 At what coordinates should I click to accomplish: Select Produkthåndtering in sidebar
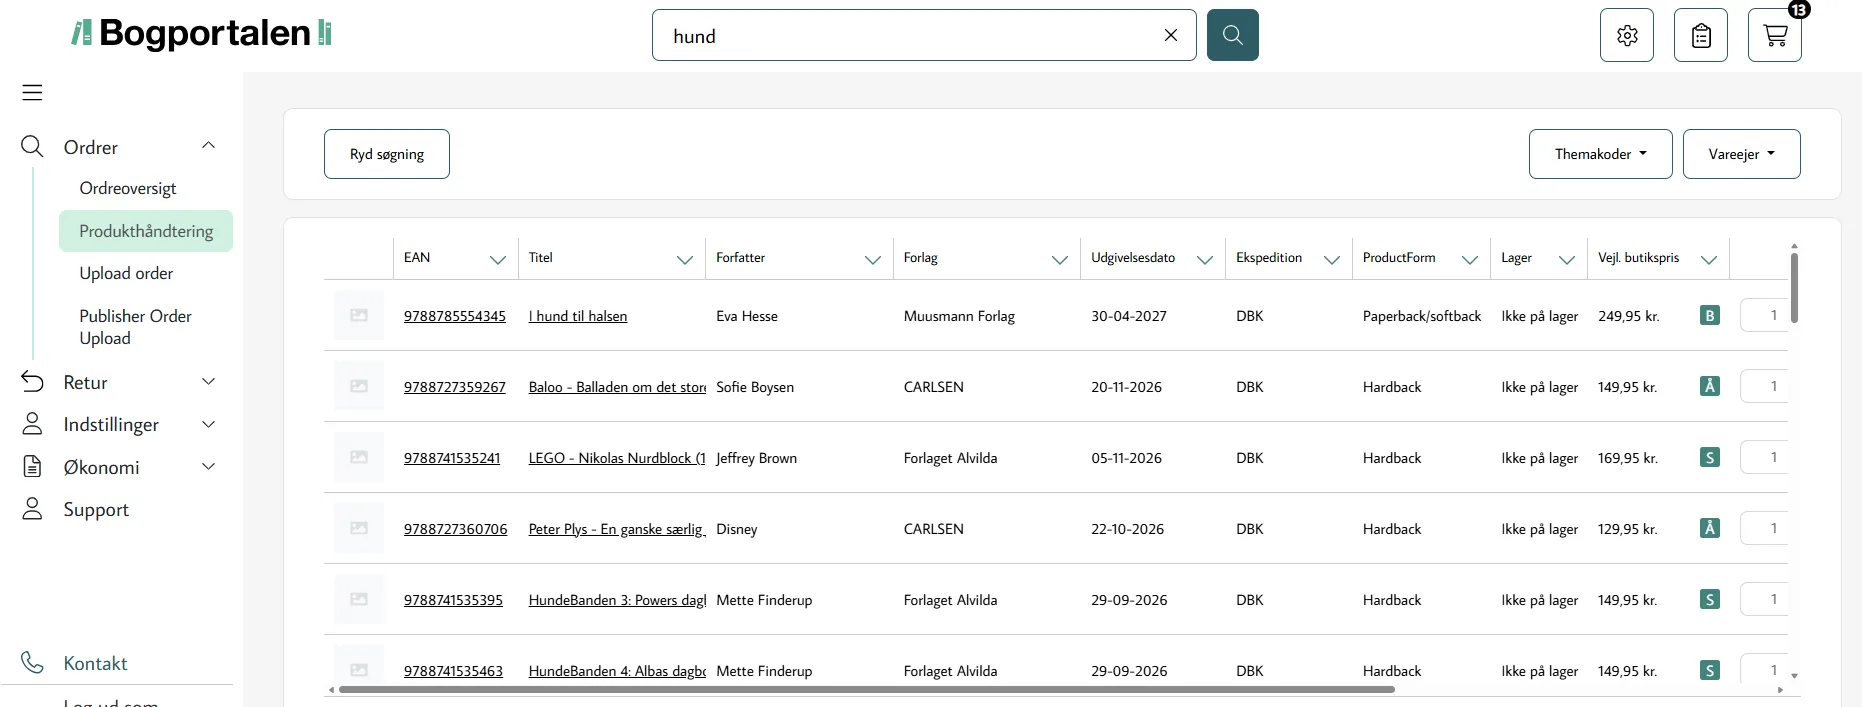146,231
